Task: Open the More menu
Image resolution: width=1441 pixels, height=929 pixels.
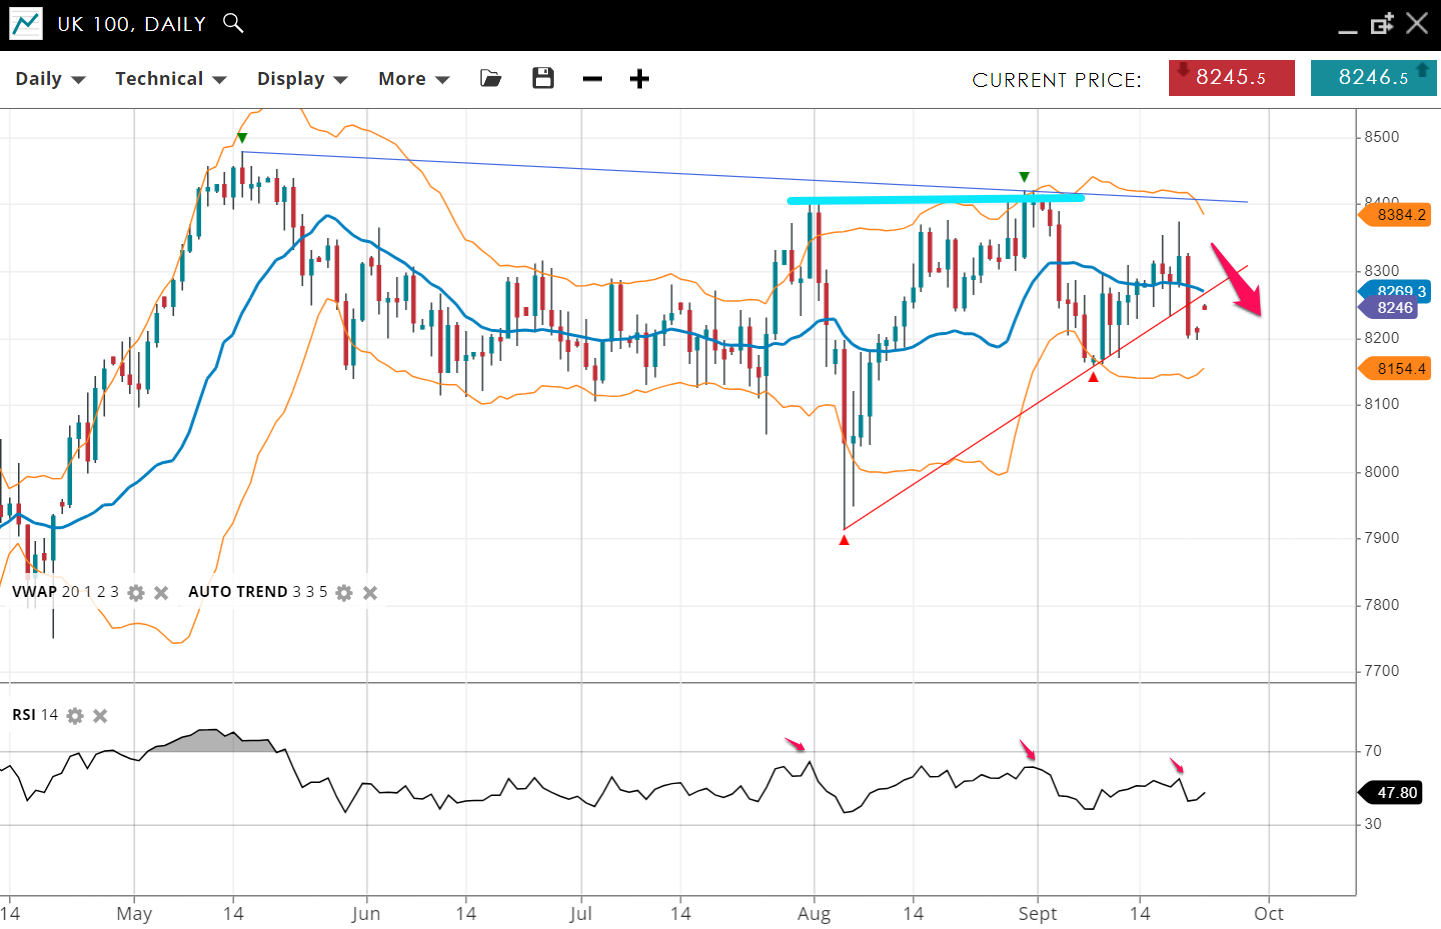Action: point(413,79)
